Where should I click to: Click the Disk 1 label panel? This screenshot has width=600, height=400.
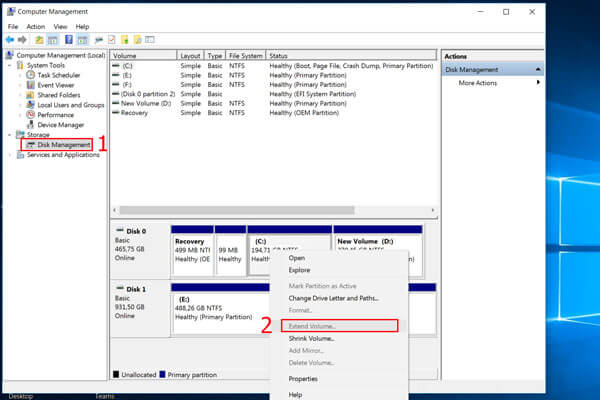(x=140, y=309)
